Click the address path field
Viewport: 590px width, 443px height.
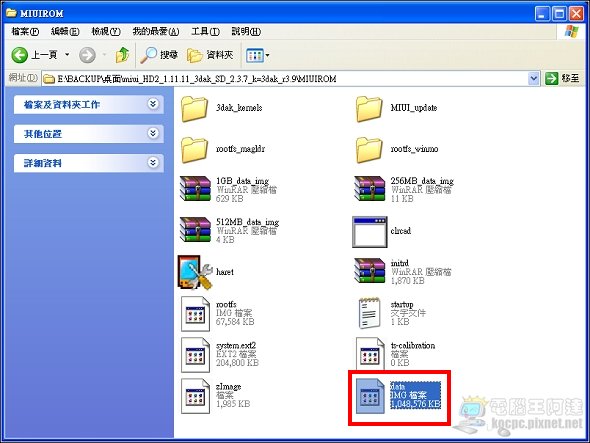(285, 78)
